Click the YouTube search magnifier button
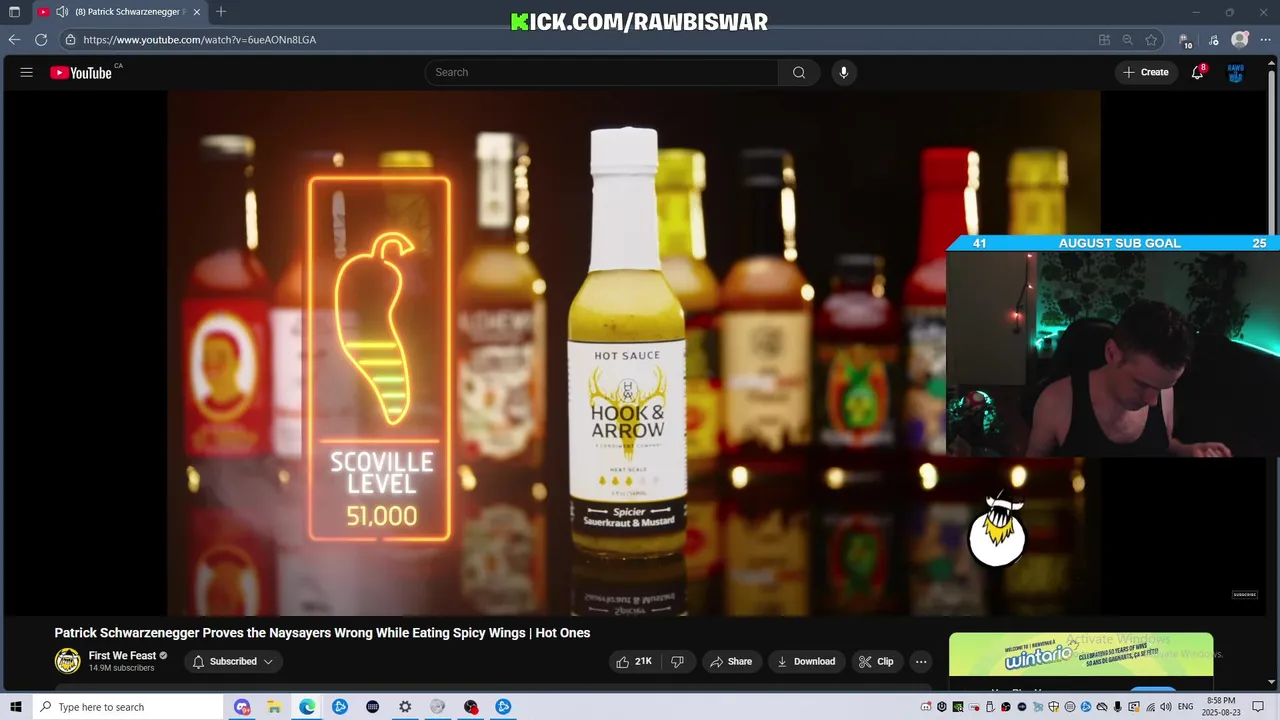Viewport: 1280px width, 720px height. coord(799,72)
